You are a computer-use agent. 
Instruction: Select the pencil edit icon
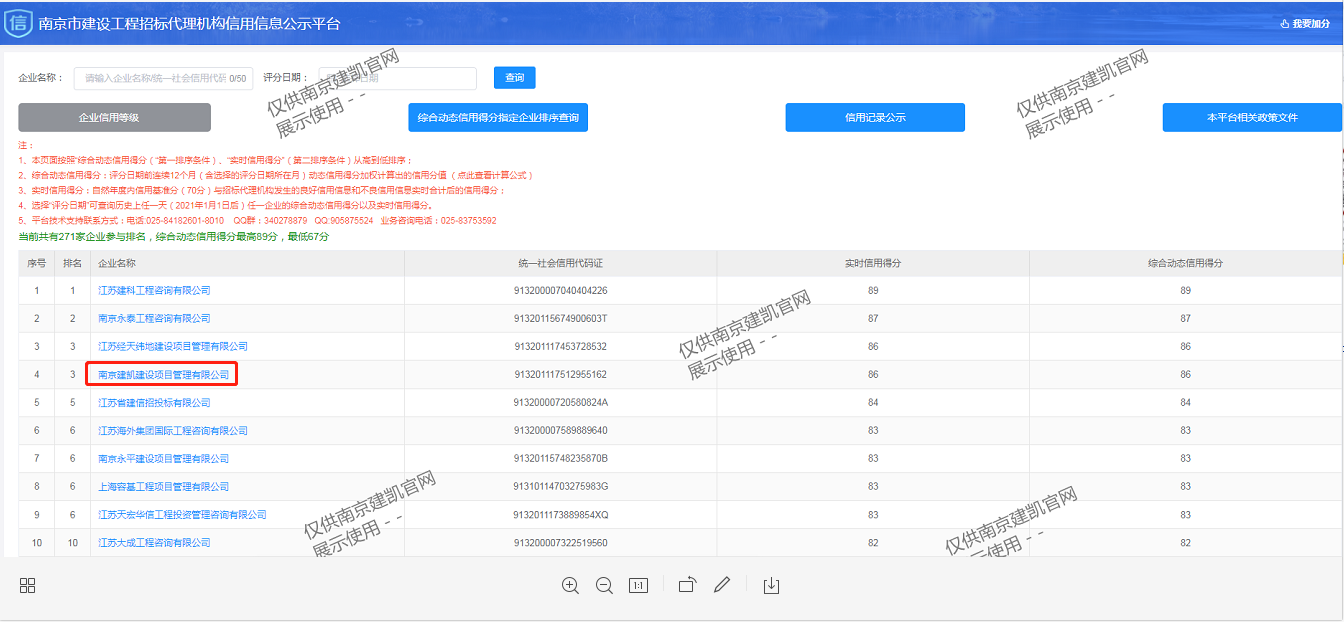point(722,586)
